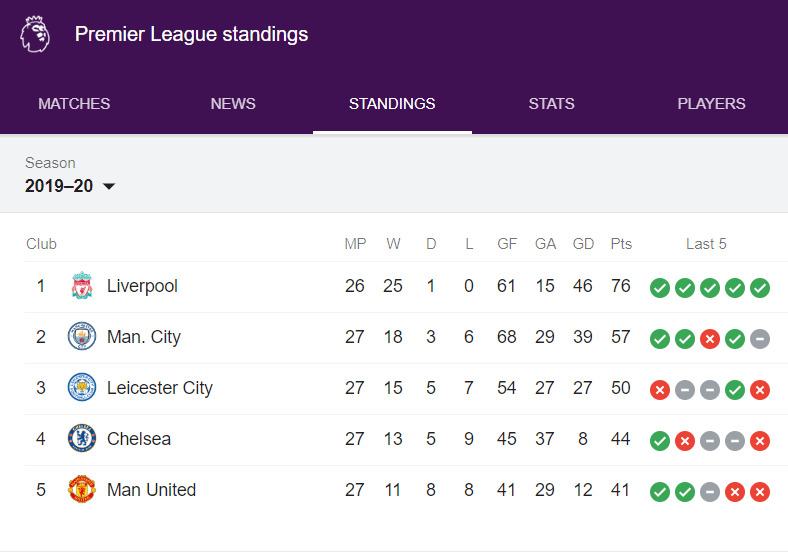
Task: Click Man United's grey draw icon
Action: tap(710, 492)
